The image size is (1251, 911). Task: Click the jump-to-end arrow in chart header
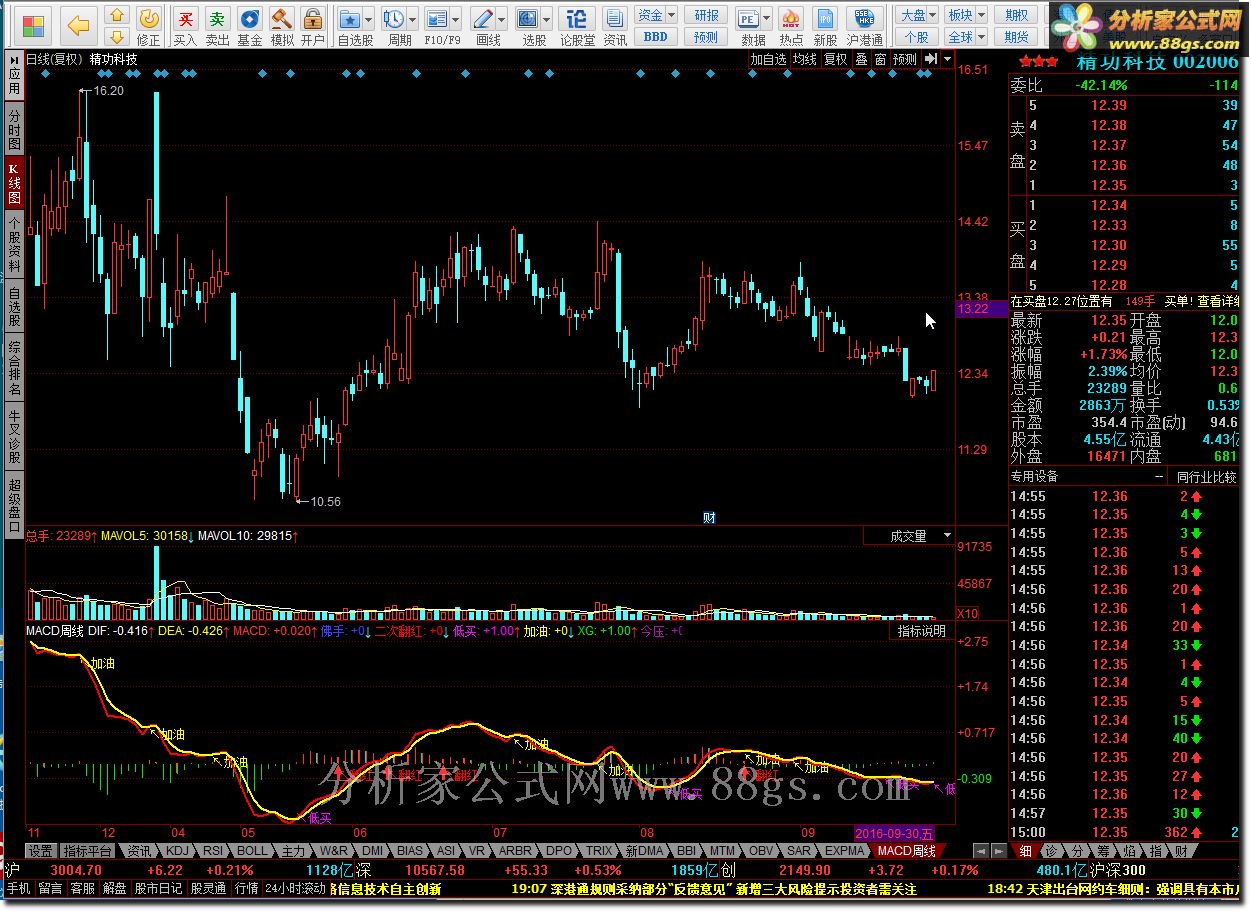930,59
